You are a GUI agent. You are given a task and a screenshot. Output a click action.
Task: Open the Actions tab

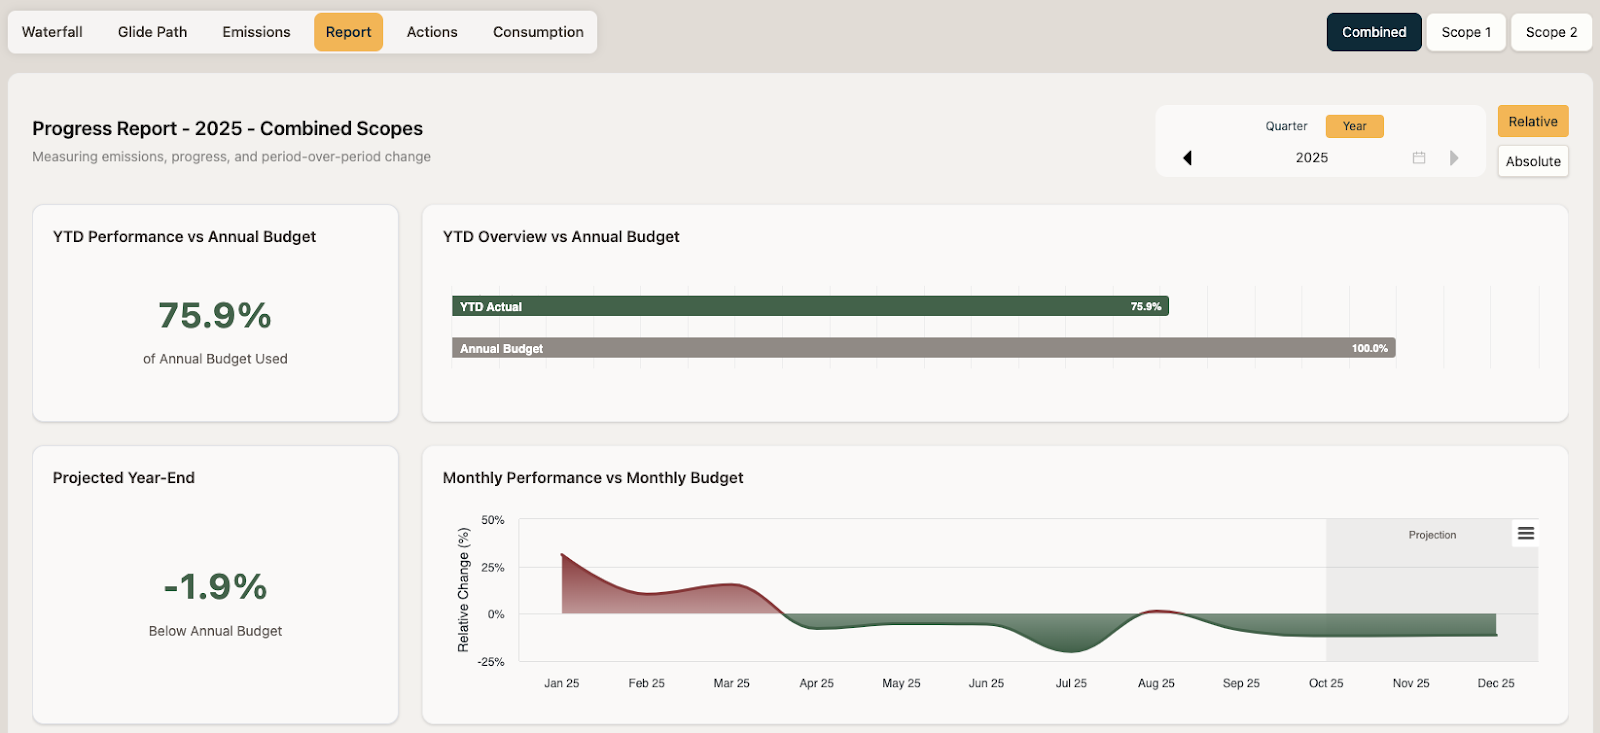point(432,32)
